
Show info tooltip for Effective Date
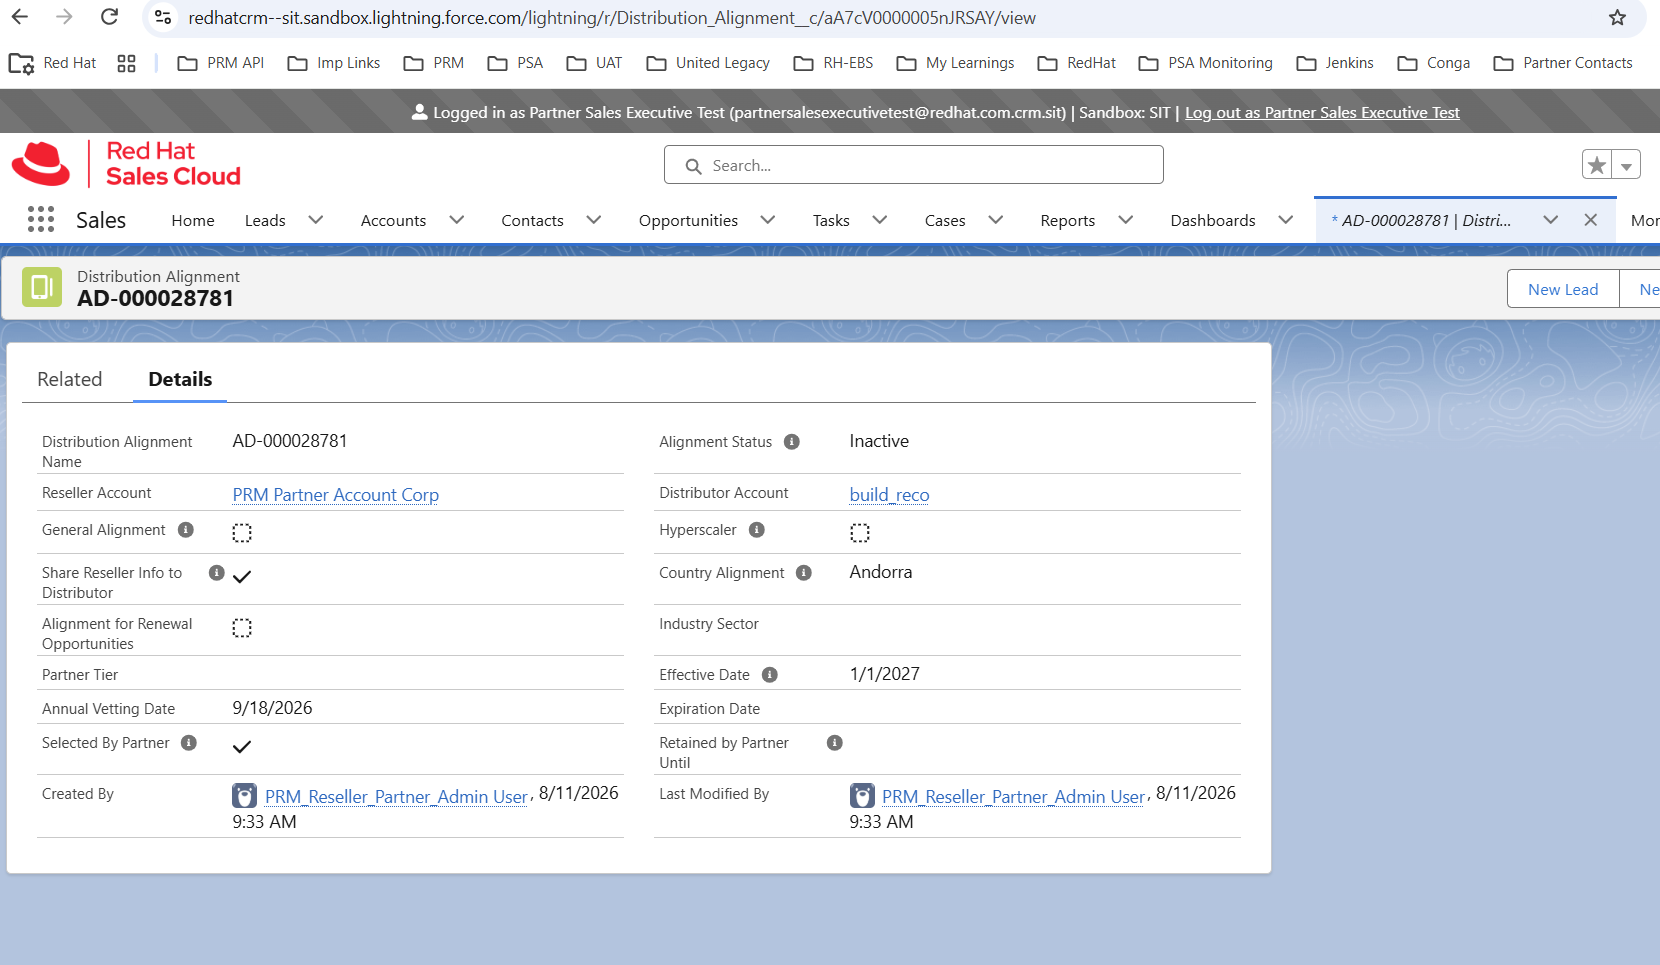pyautogui.click(x=770, y=675)
